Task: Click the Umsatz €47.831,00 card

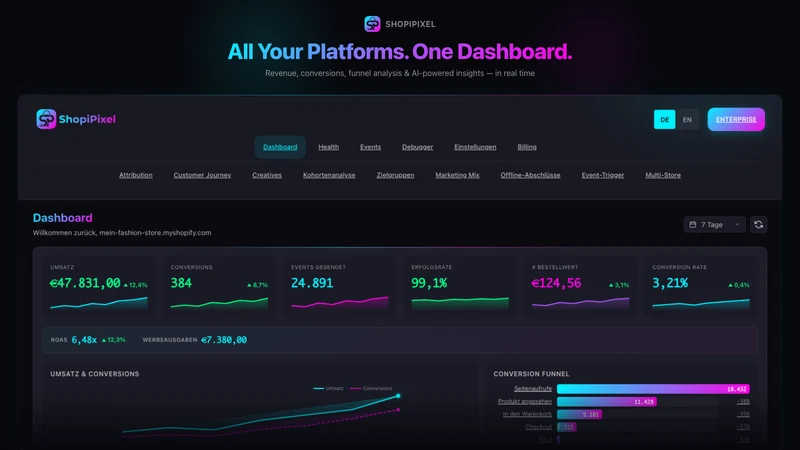Action: (98, 286)
